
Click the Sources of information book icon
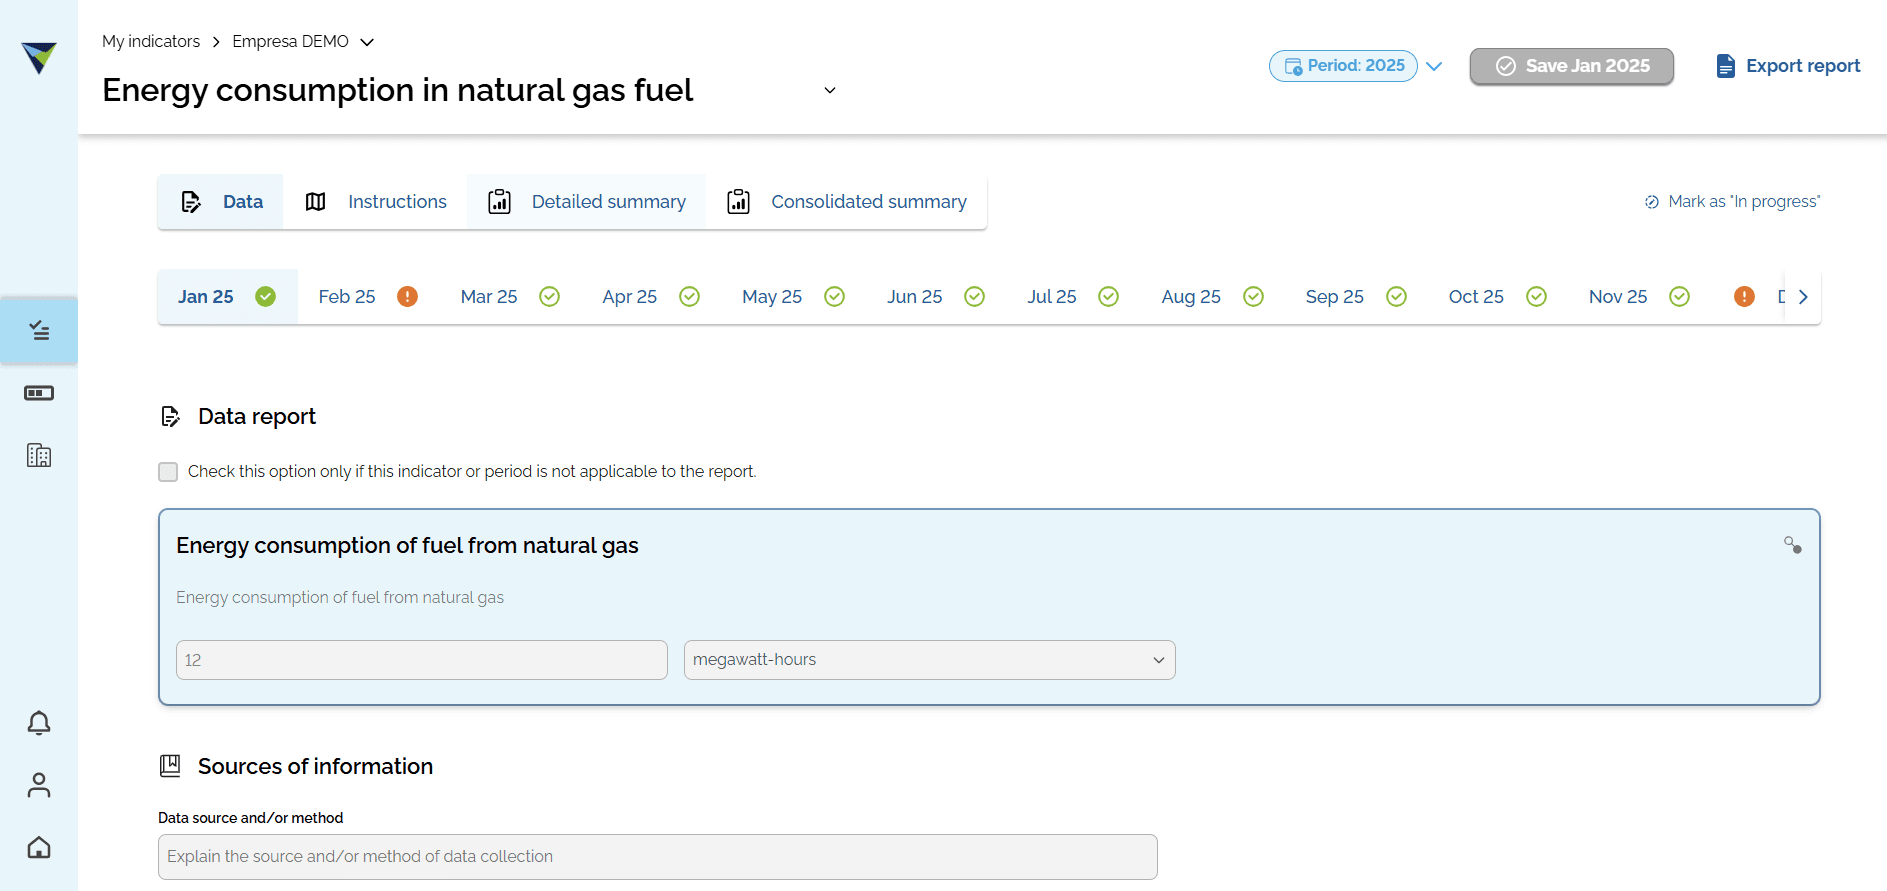pos(170,766)
